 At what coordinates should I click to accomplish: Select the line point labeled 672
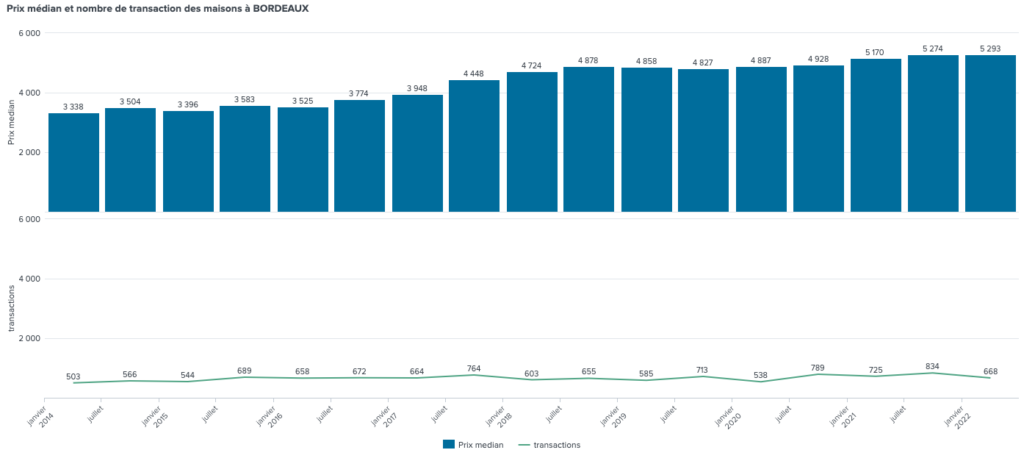pos(359,377)
